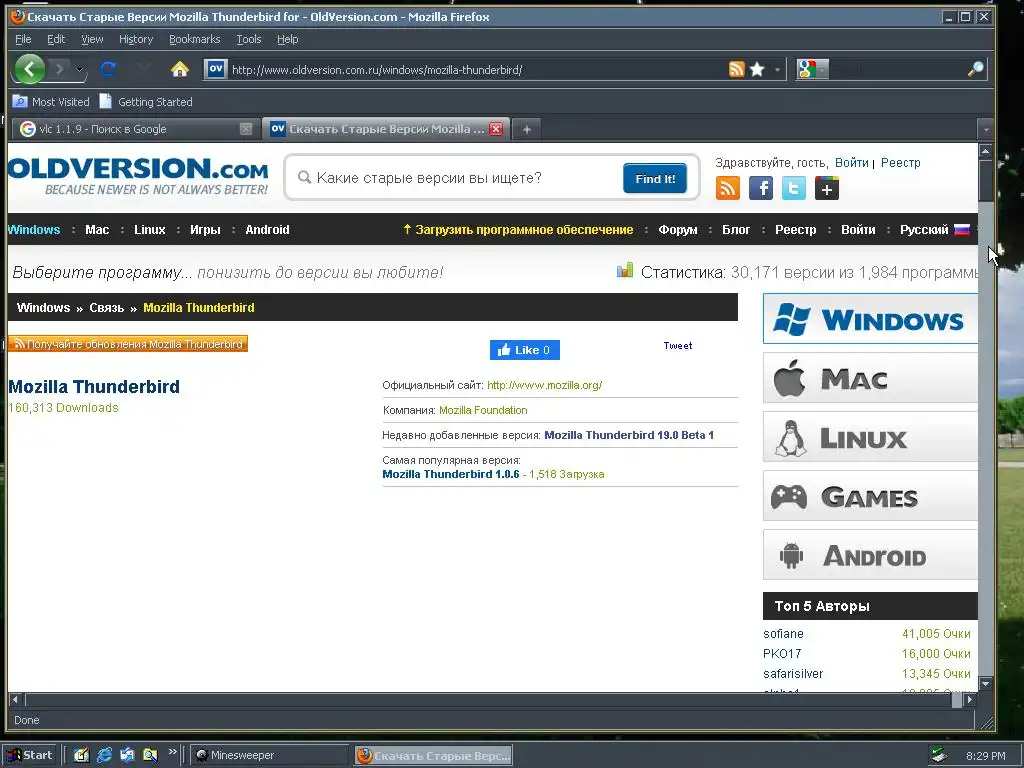The width and height of the screenshot is (1024, 768).
Task: Expand the bookmark star dropdown arrow
Action: pos(777,70)
